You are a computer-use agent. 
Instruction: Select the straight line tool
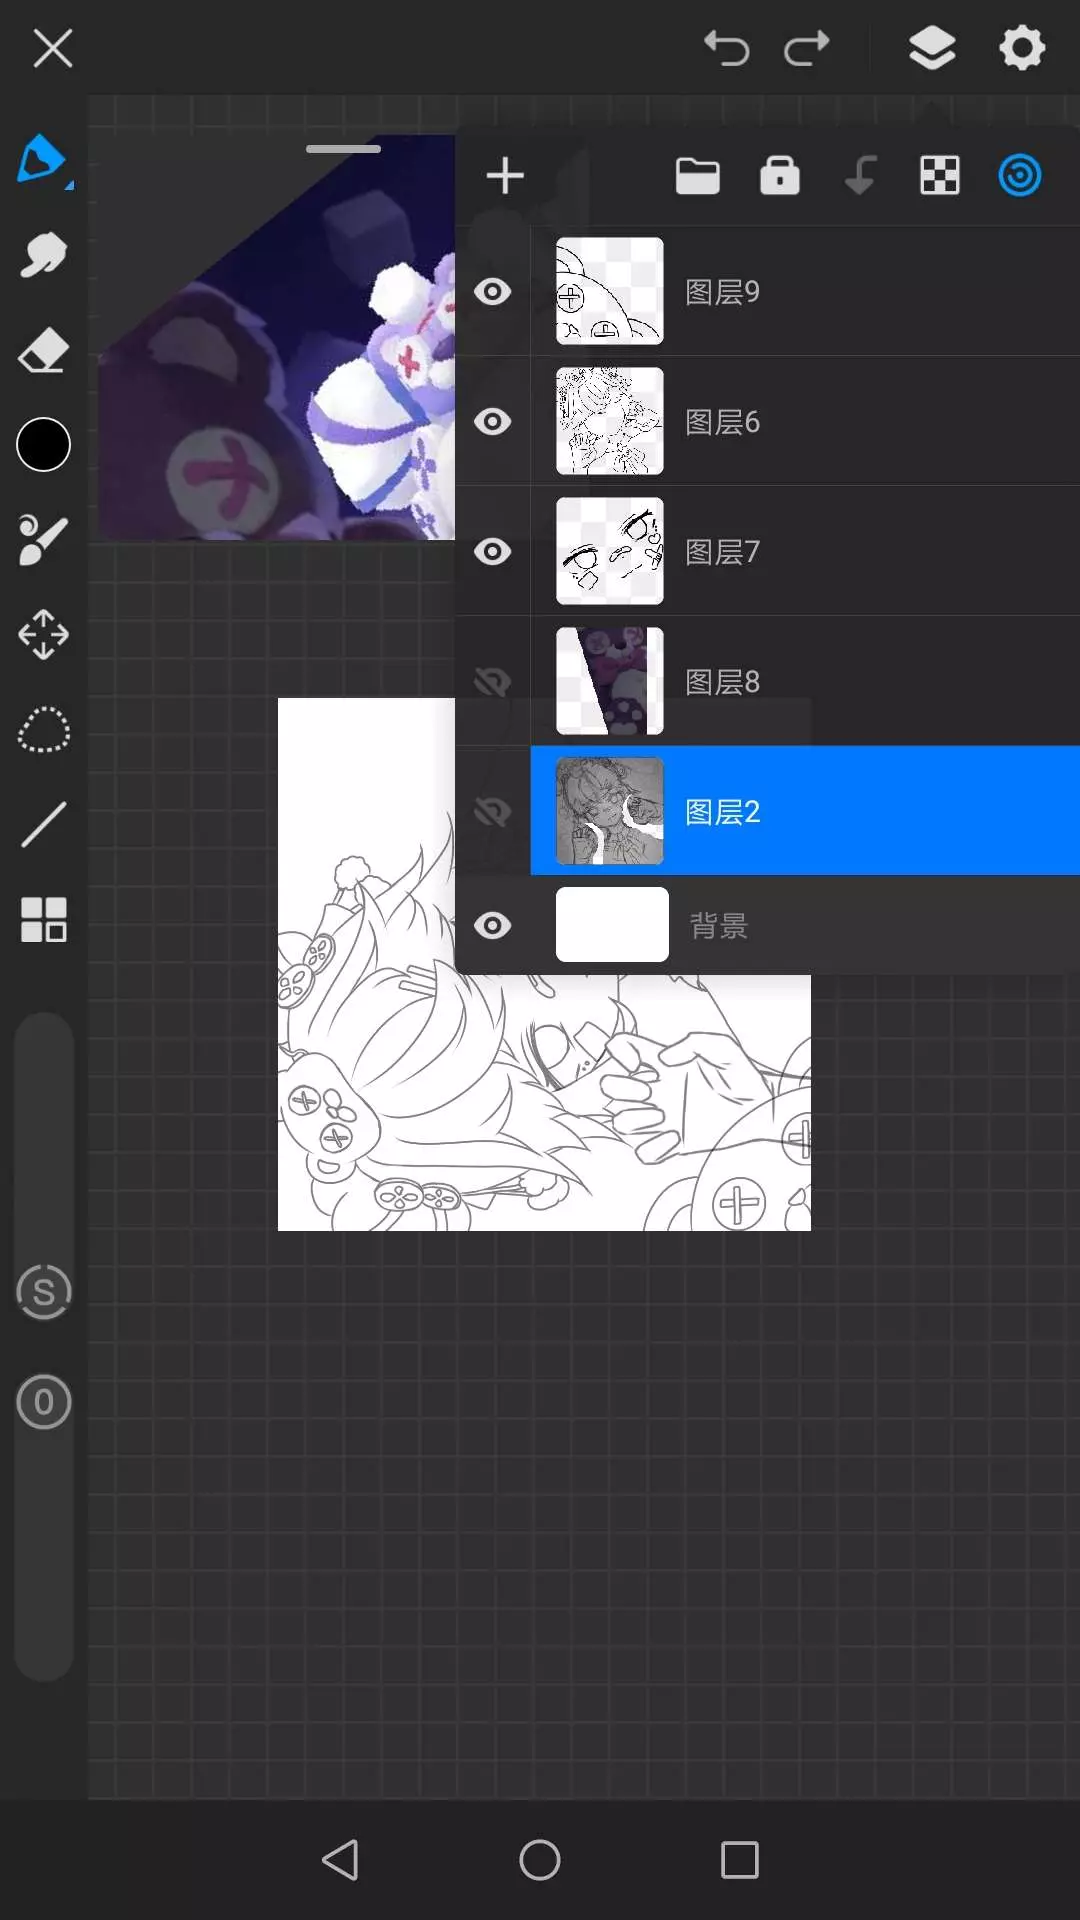43,824
